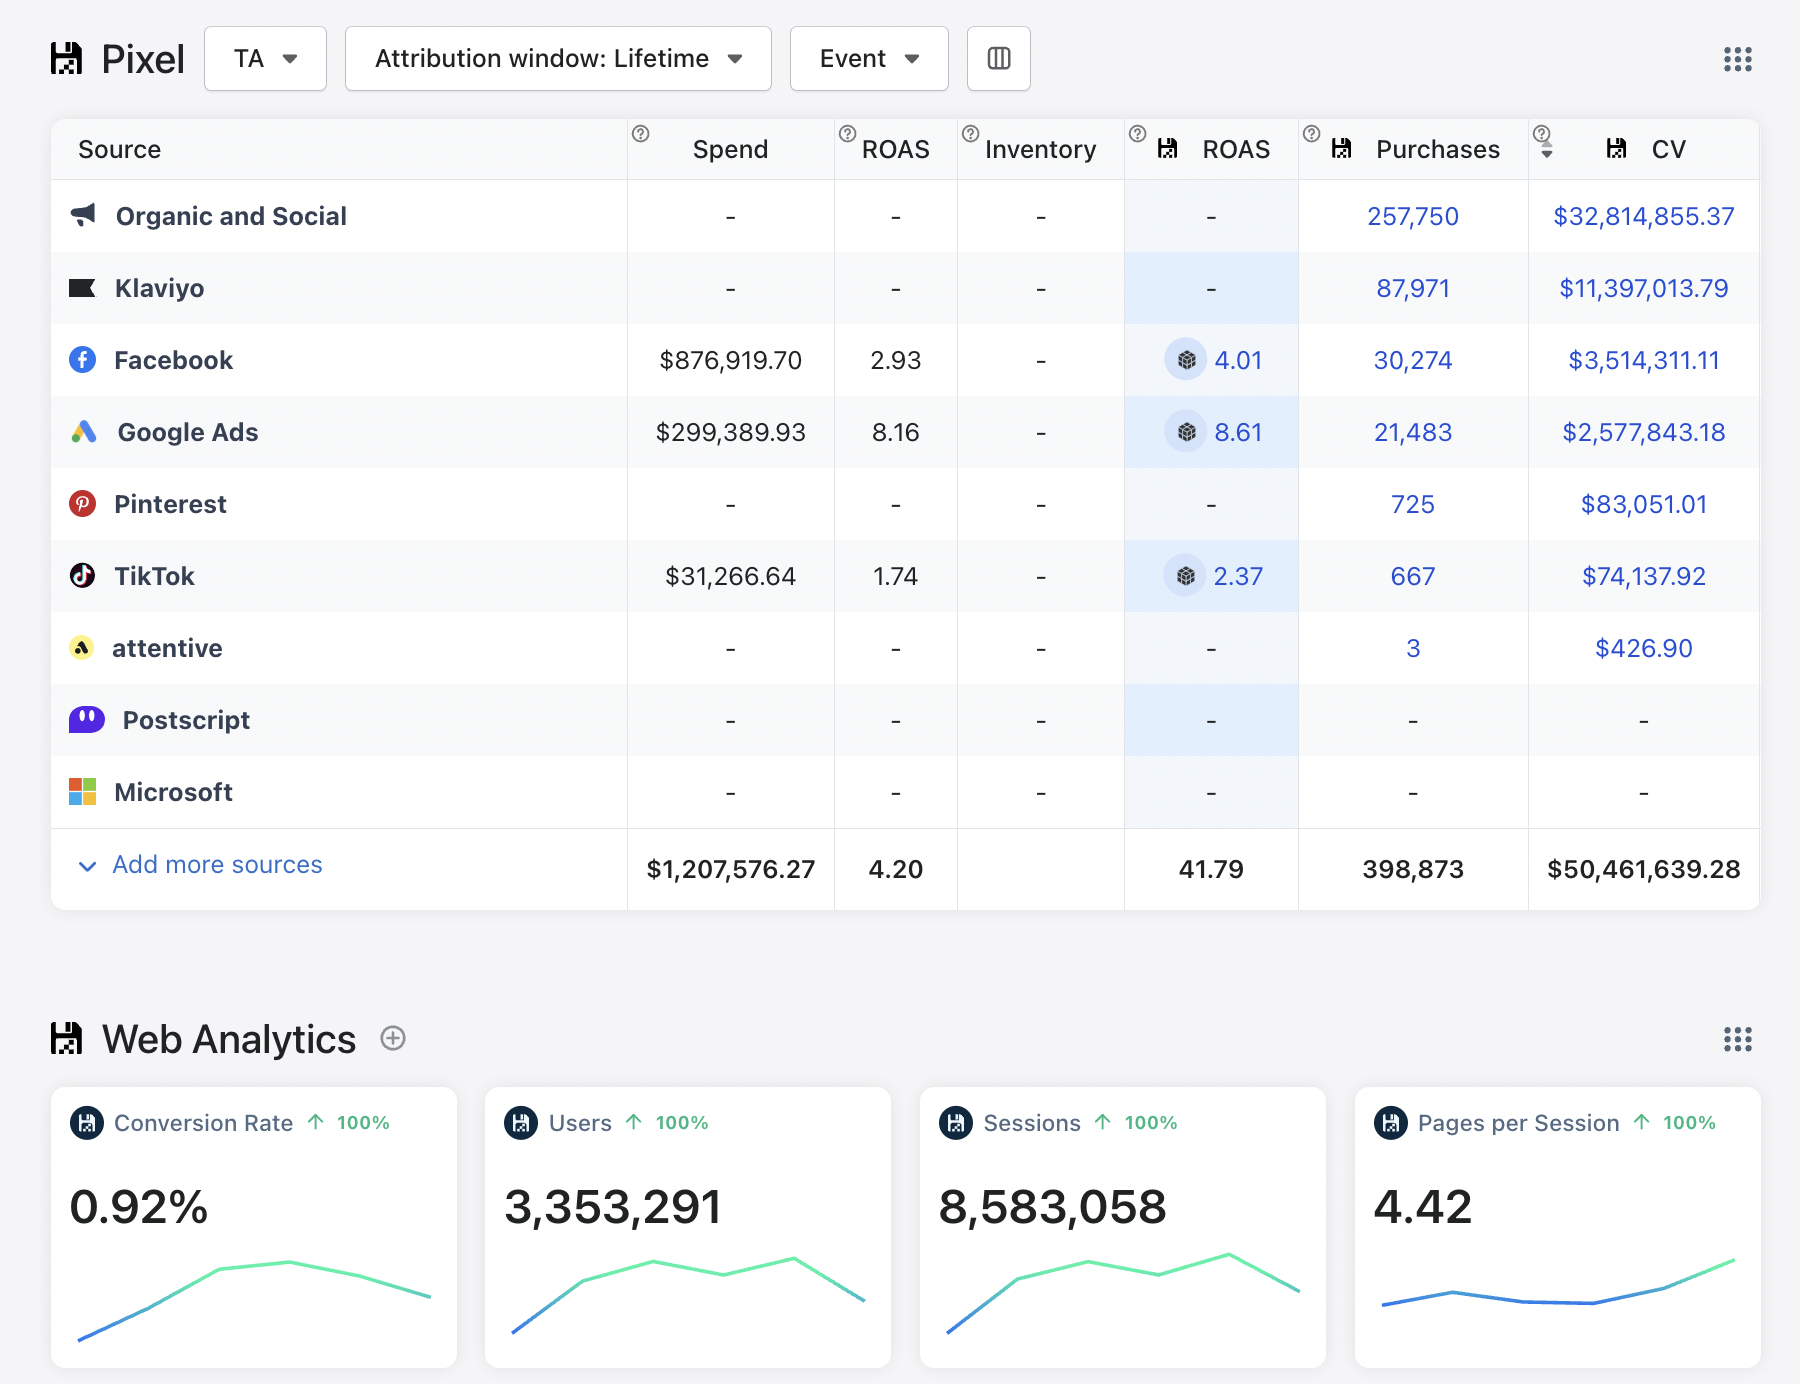Viewport: 1800px width, 1384px height.
Task: Click the Sessions card icon
Action: pyautogui.click(x=956, y=1123)
